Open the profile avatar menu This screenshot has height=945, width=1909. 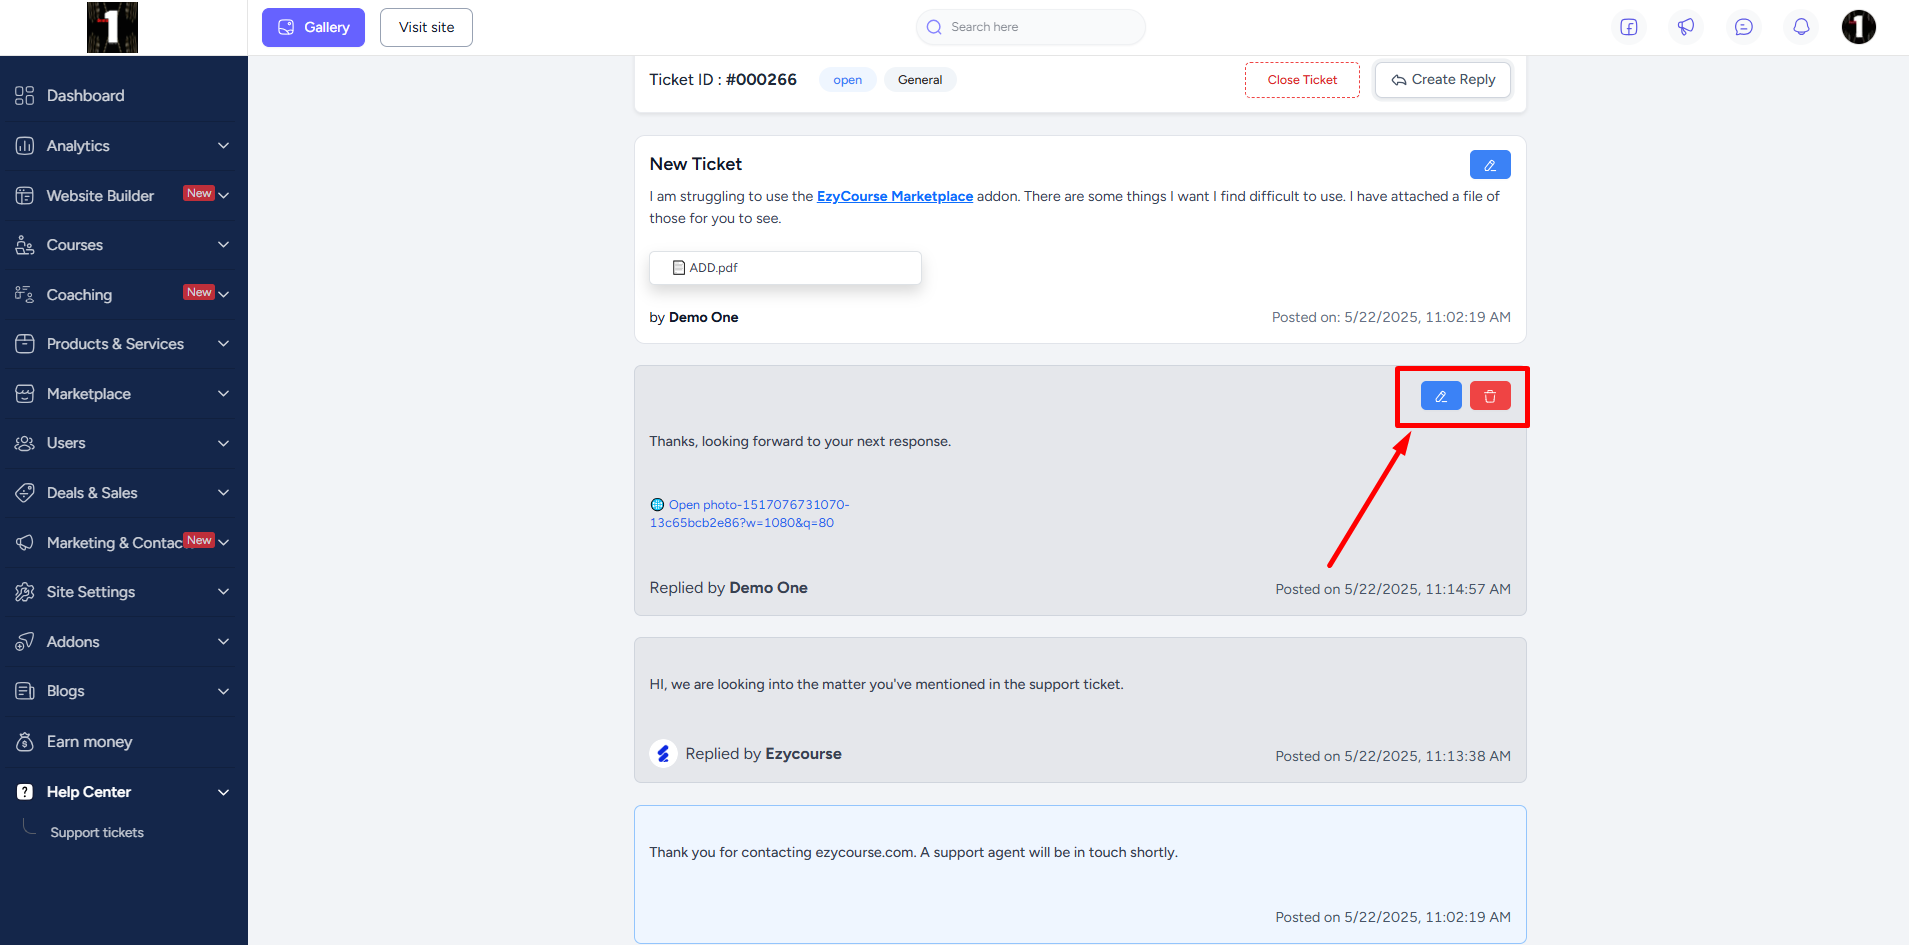[1859, 27]
